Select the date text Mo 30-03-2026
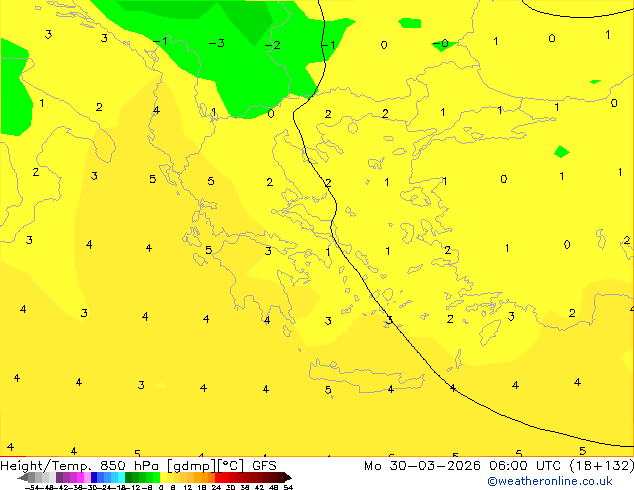 (x=422, y=466)
